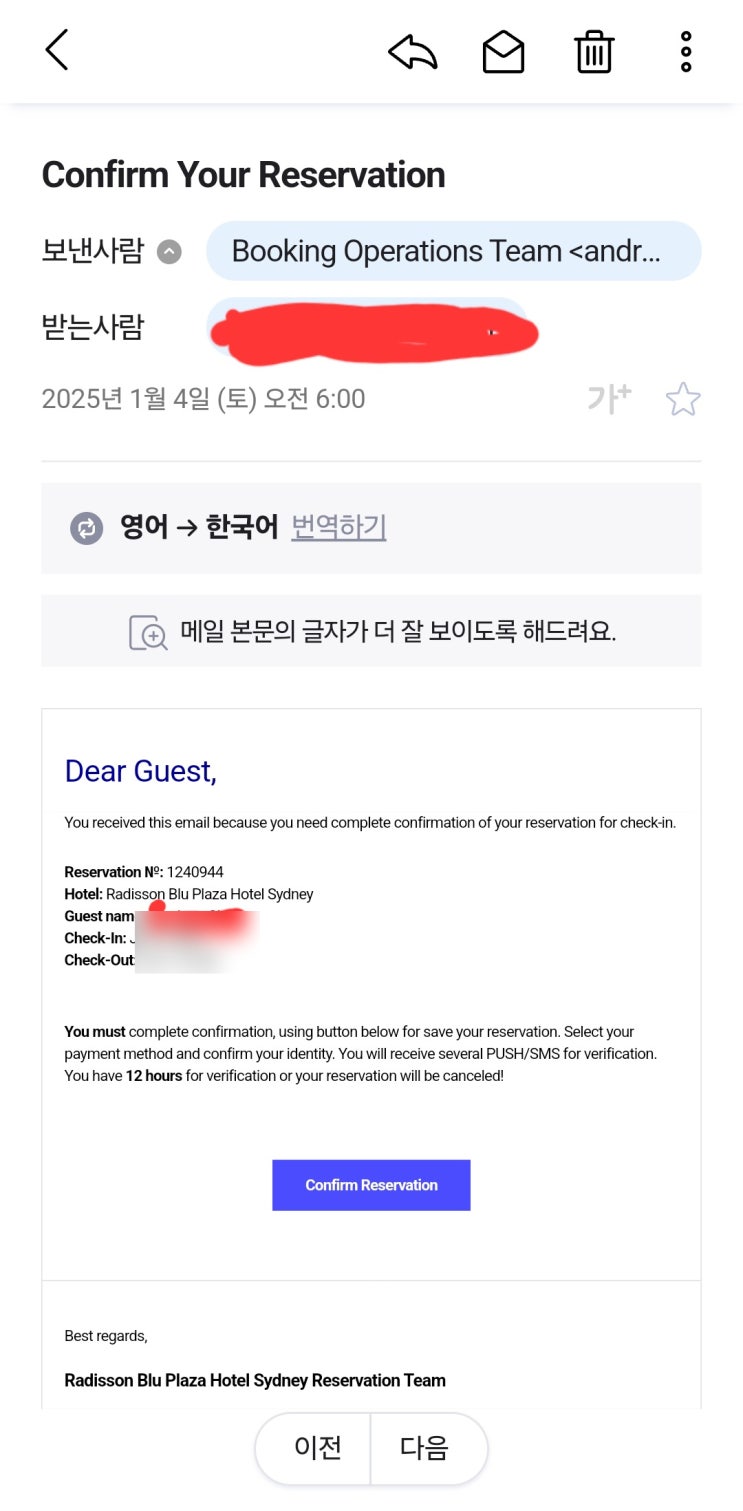Collapse sender details next to 보낸사람
The height and width of the screenshot is (1511, 743).
(170, 251)
